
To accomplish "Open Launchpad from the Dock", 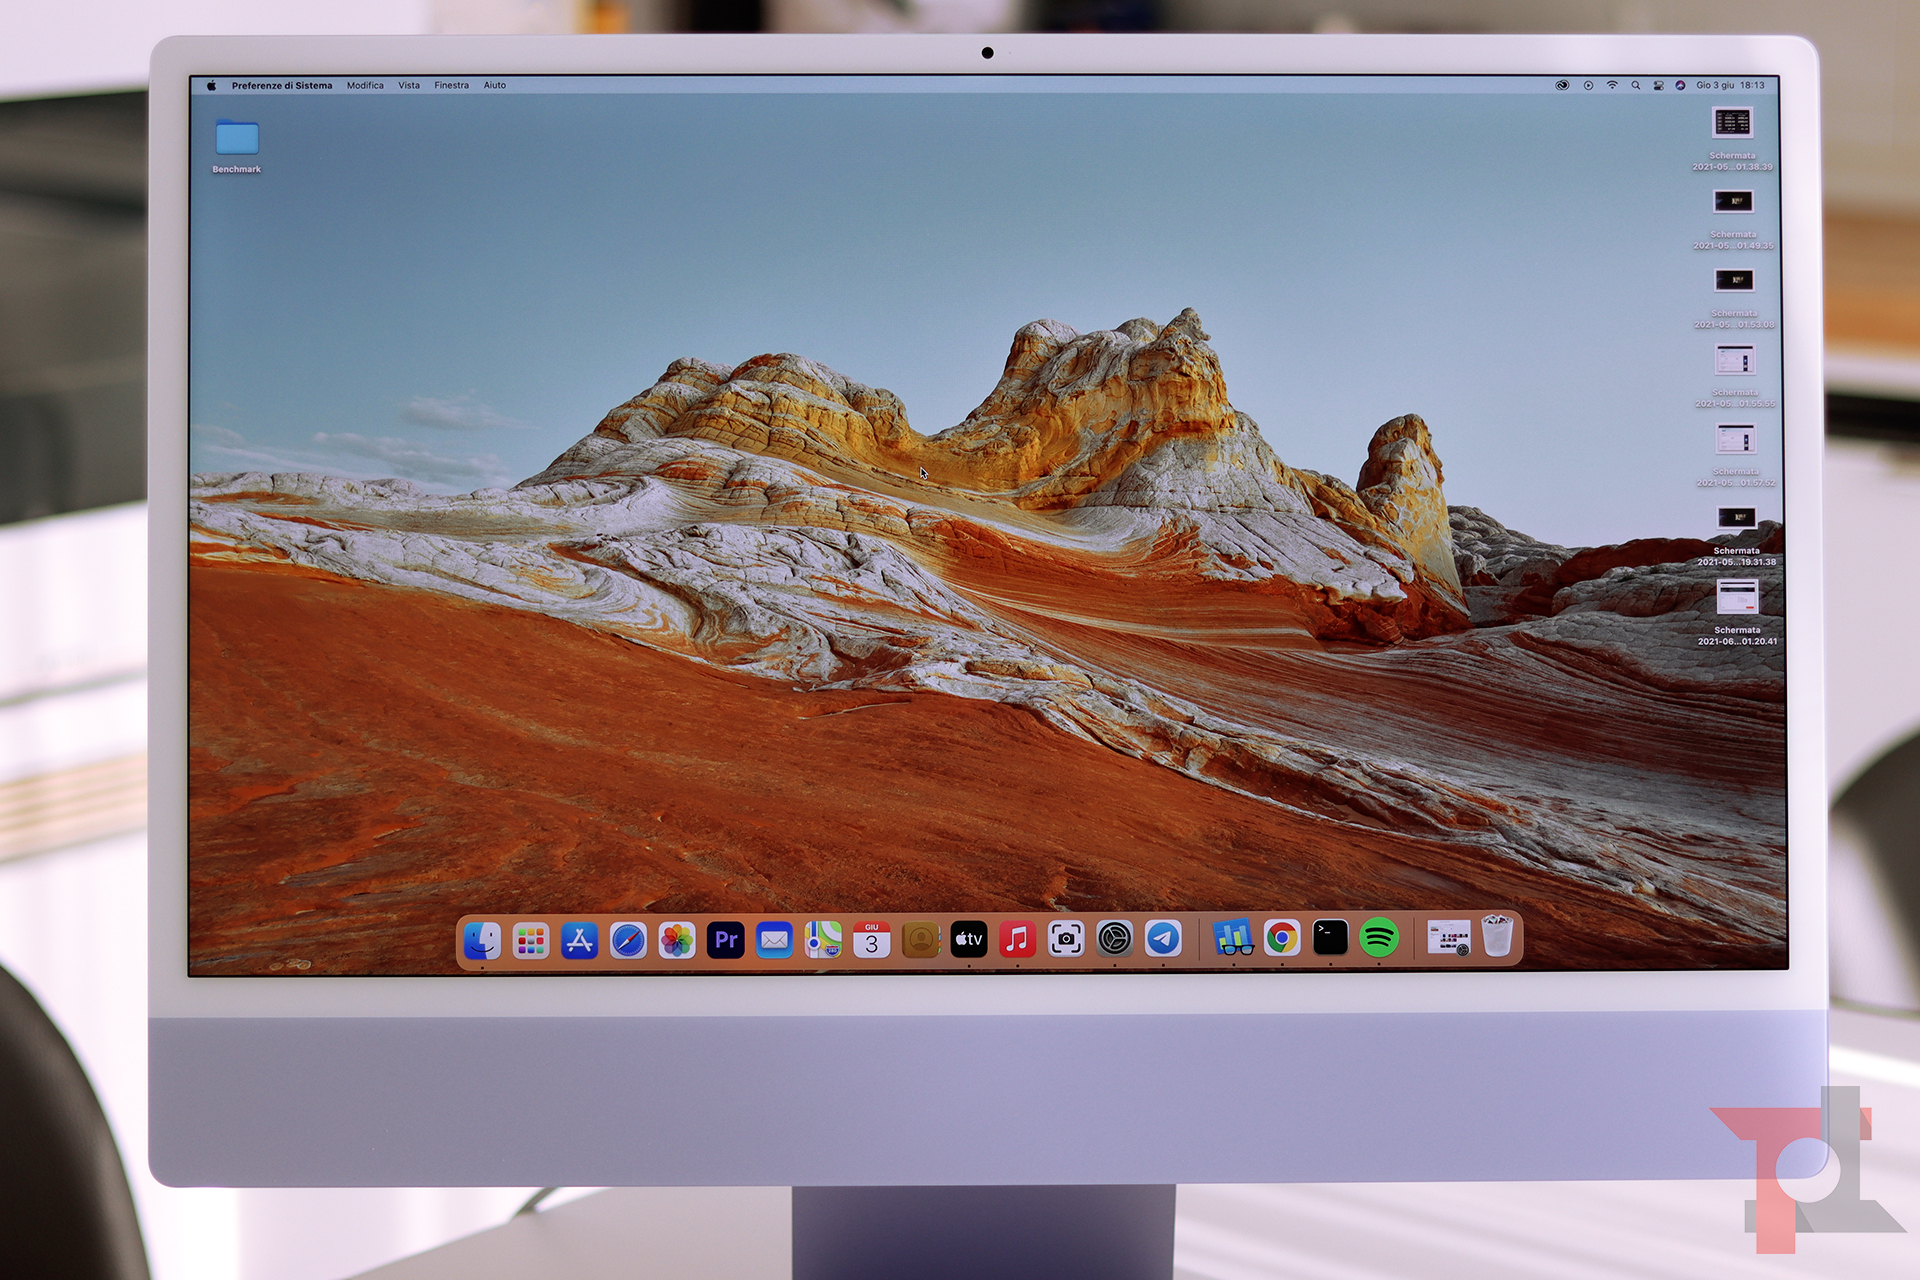I will 531,940.
